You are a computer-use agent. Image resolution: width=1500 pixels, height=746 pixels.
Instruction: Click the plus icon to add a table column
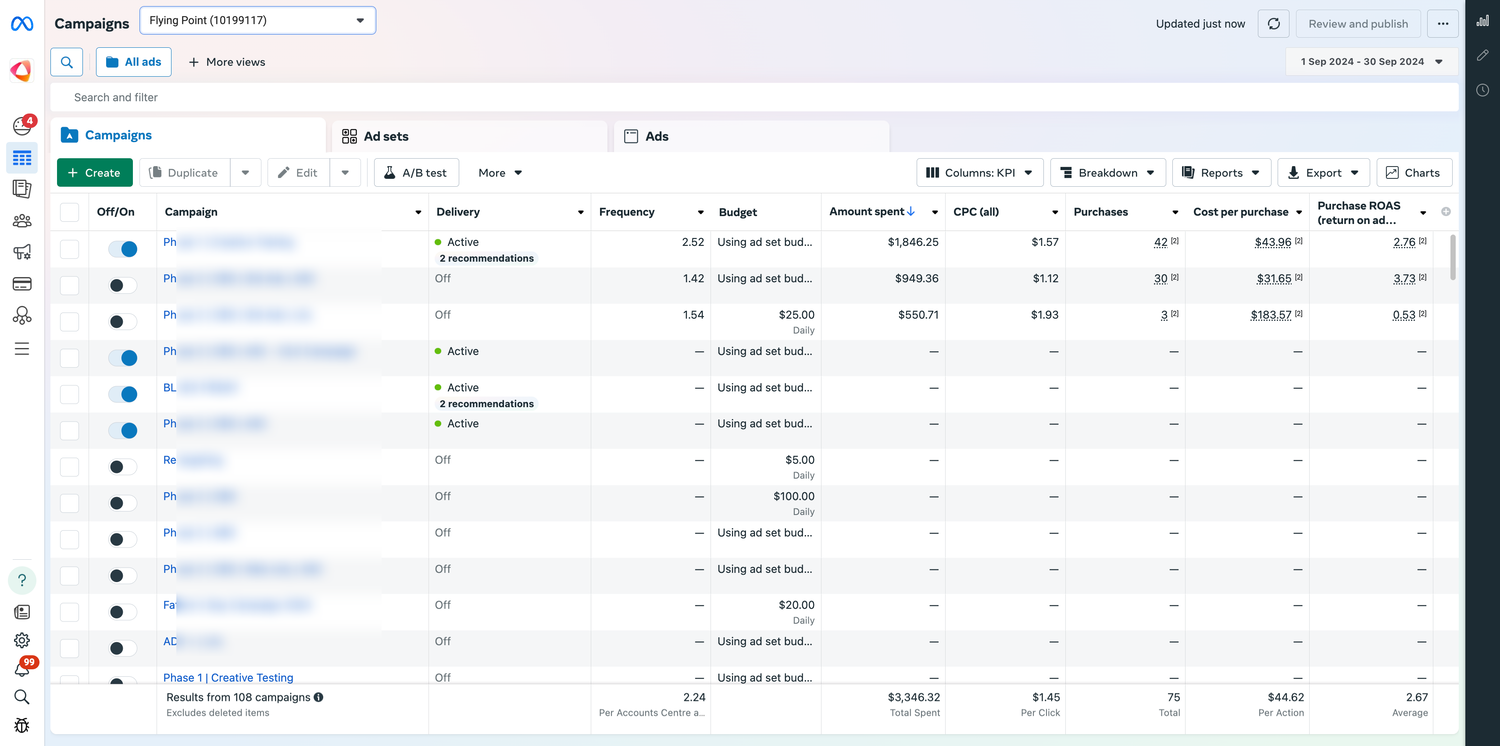(x=1446, y=212)
